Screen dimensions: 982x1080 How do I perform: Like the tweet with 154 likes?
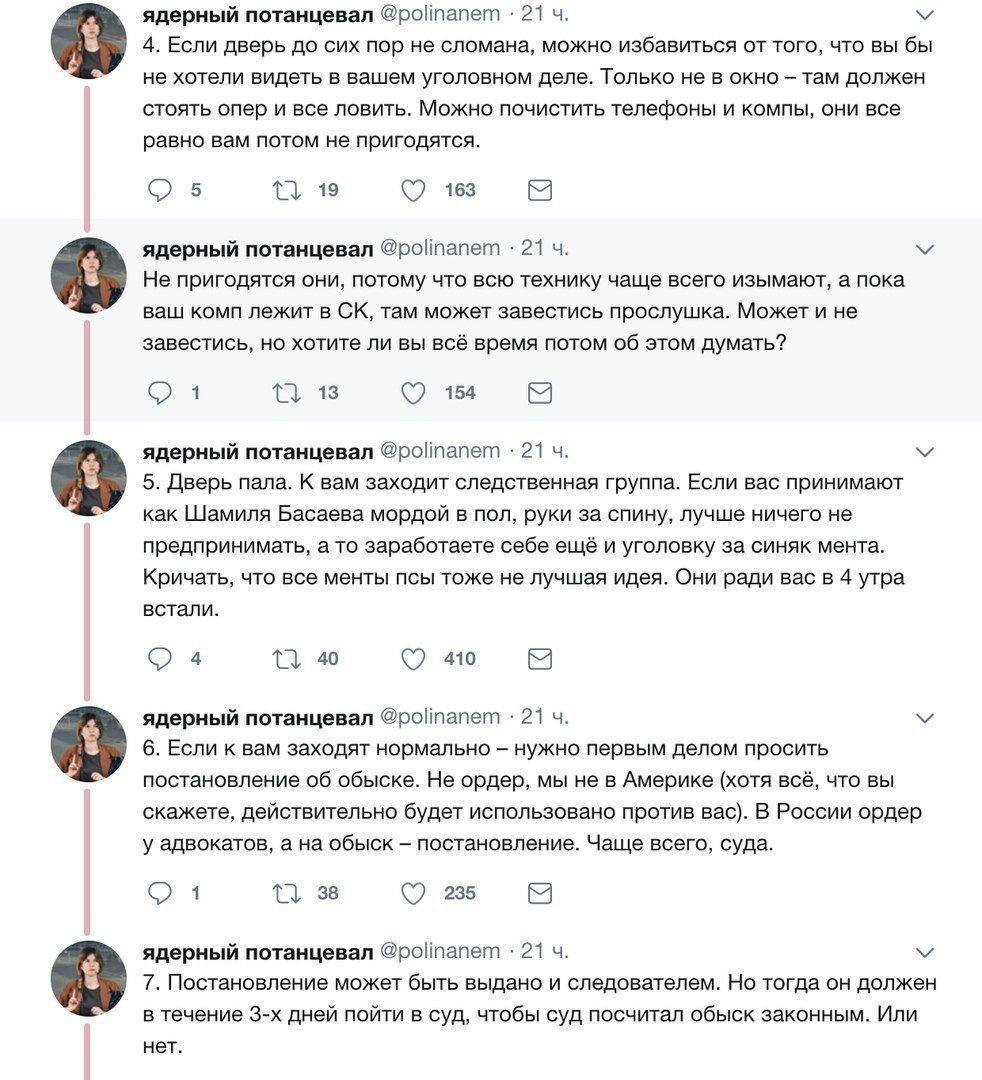click(x=413, y=393)
